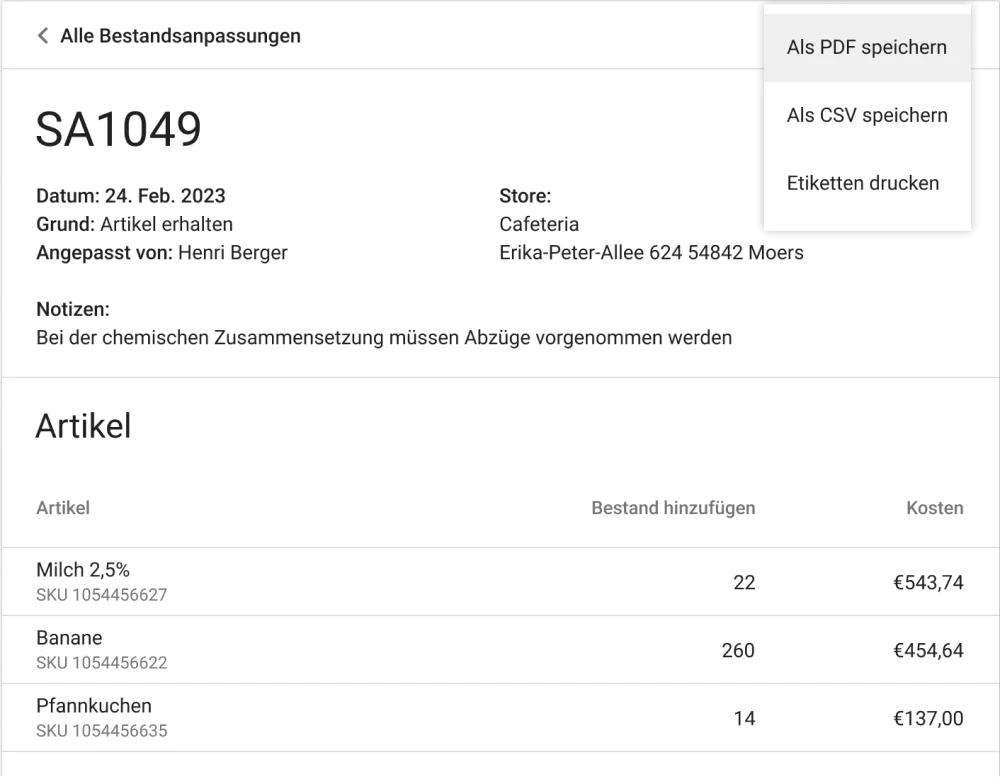Select 'Als PDF speichern' from the menu
The width and height of the screenshot is (1000, 777).
(867, 47)
